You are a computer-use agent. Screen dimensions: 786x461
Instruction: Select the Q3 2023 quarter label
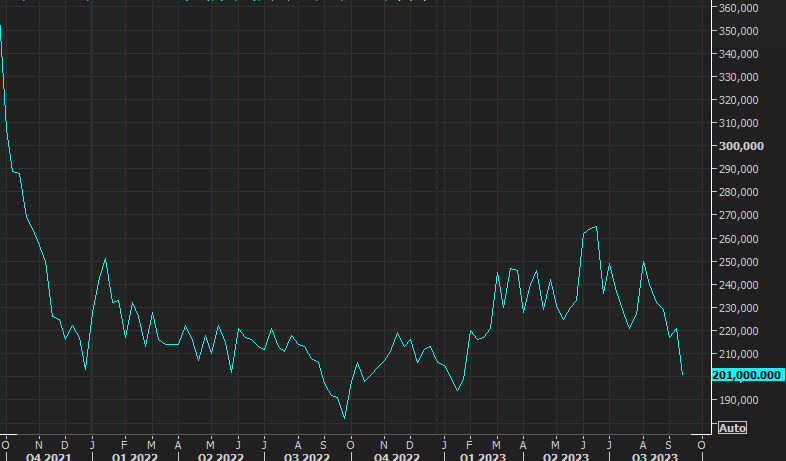click(654, 456)
